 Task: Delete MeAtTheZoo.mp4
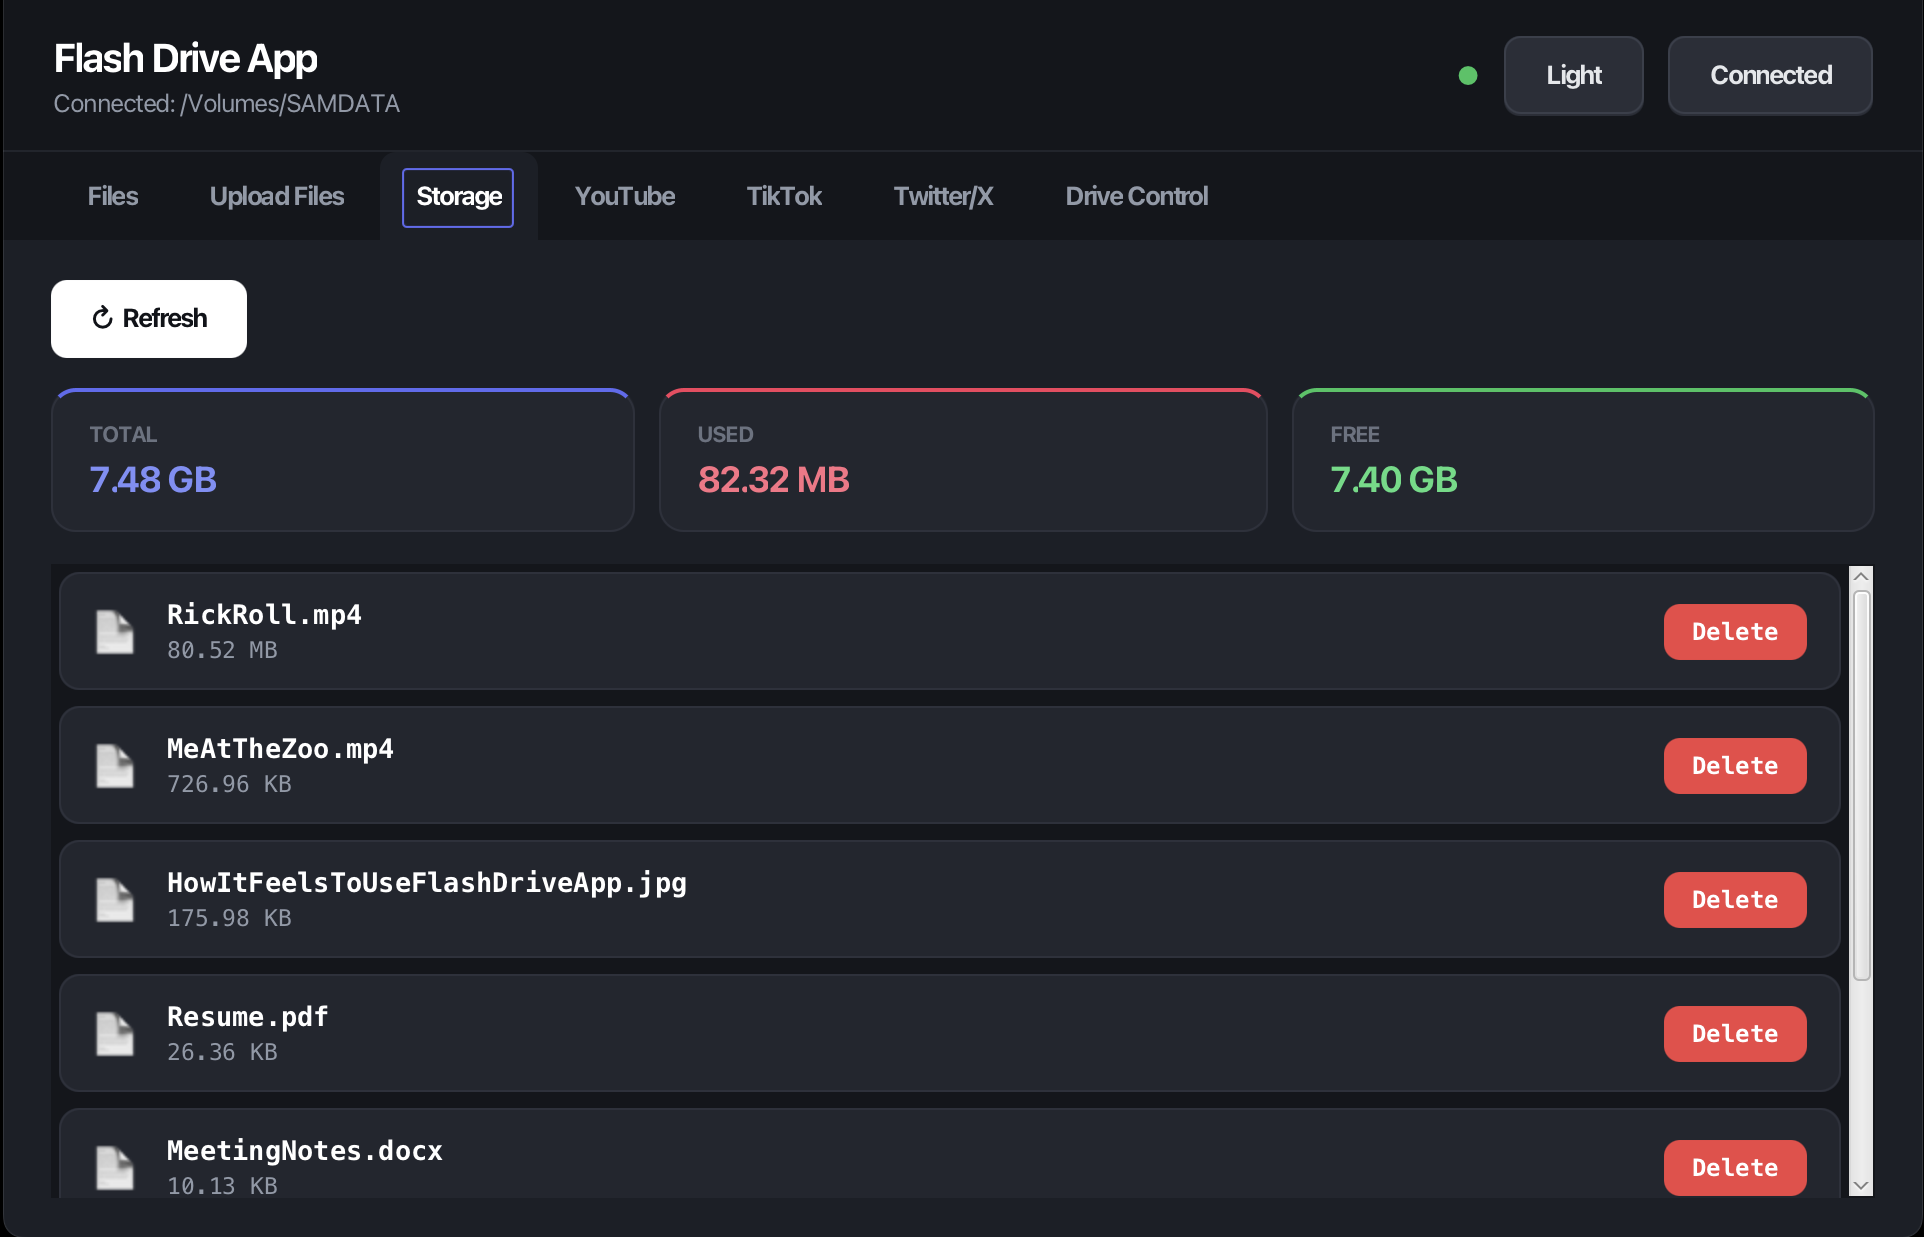1735,766
